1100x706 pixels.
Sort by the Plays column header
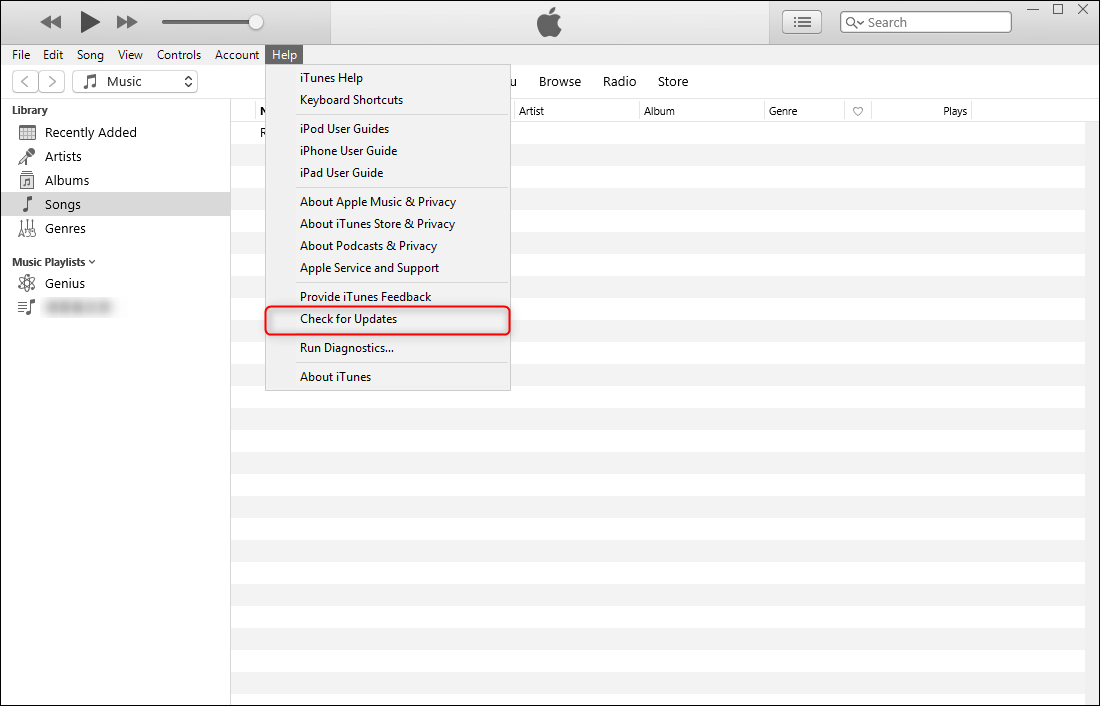click(921, 111)
